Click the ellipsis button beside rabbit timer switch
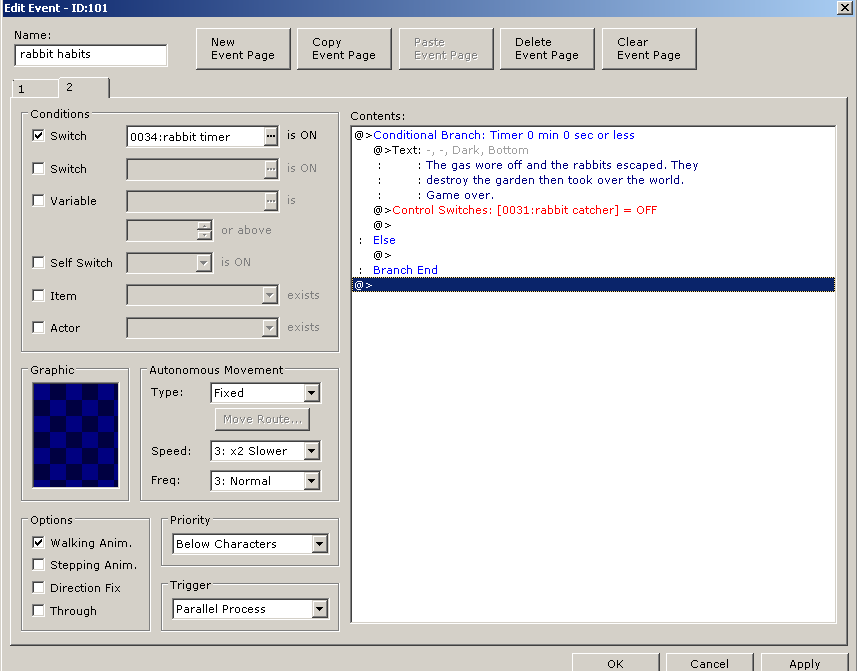 tap(271, 137)
